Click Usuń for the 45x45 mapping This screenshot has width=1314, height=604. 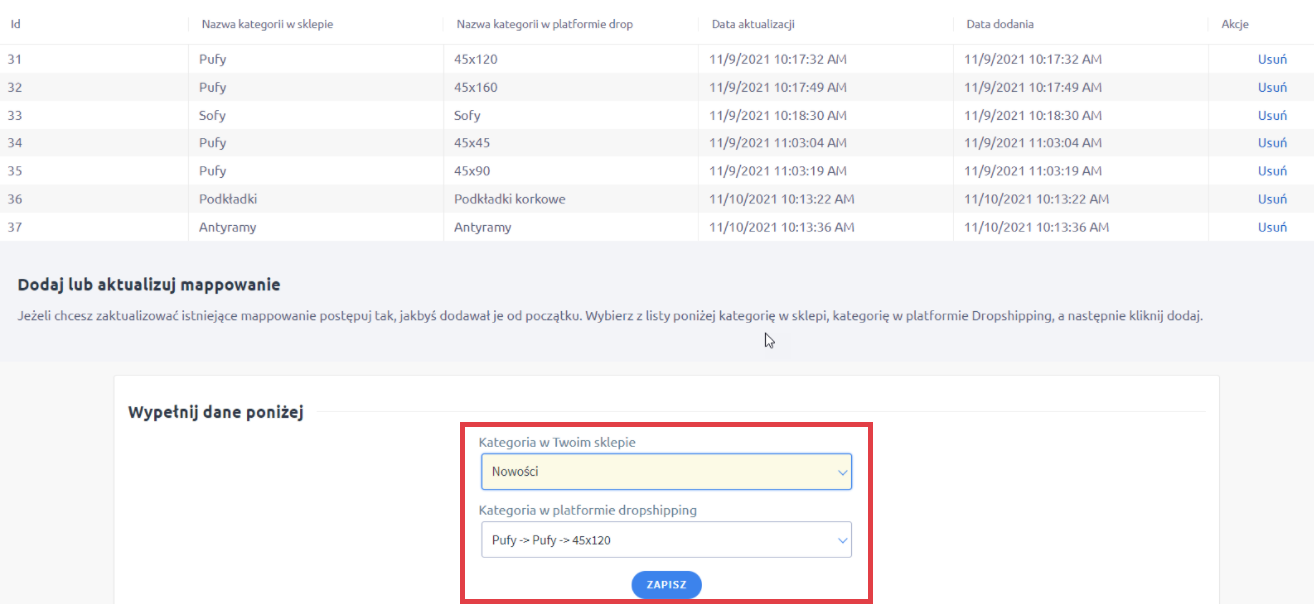tap(1272, 143)
